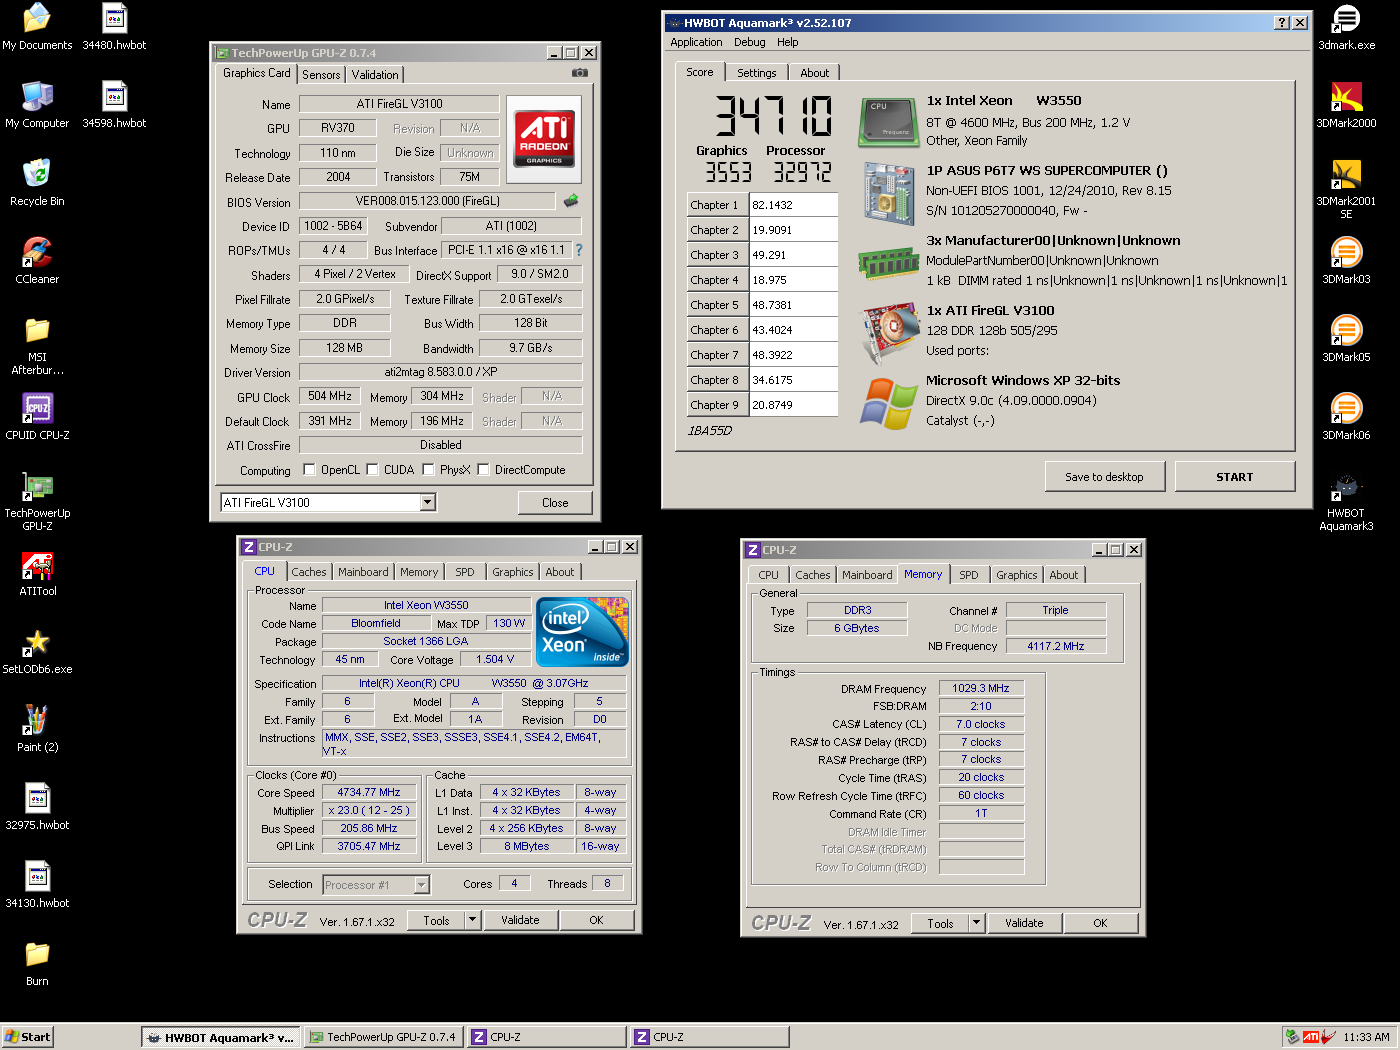Click the Windows Start button
Screen dimensions: 1400x1050
coord(27,1037)
